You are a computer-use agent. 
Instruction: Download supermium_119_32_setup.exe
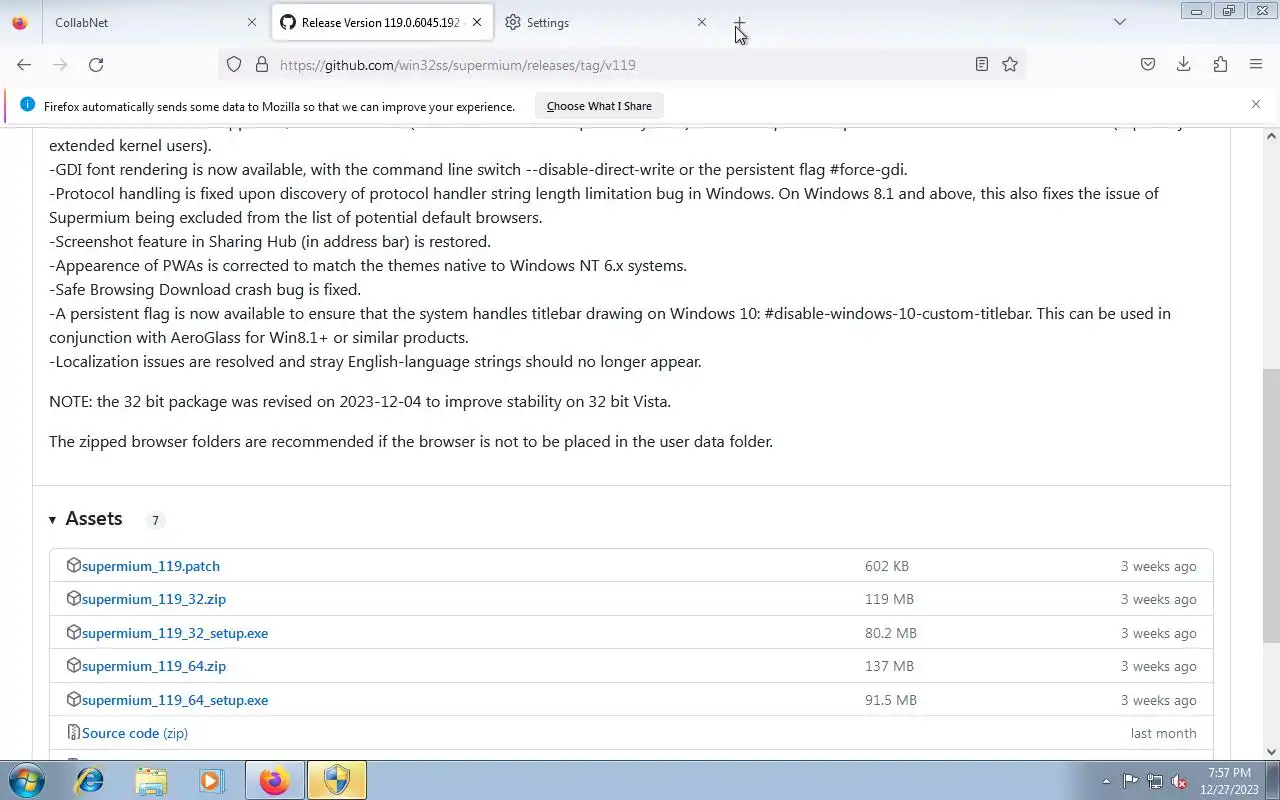pyautogui.click(x=175, y=633)
